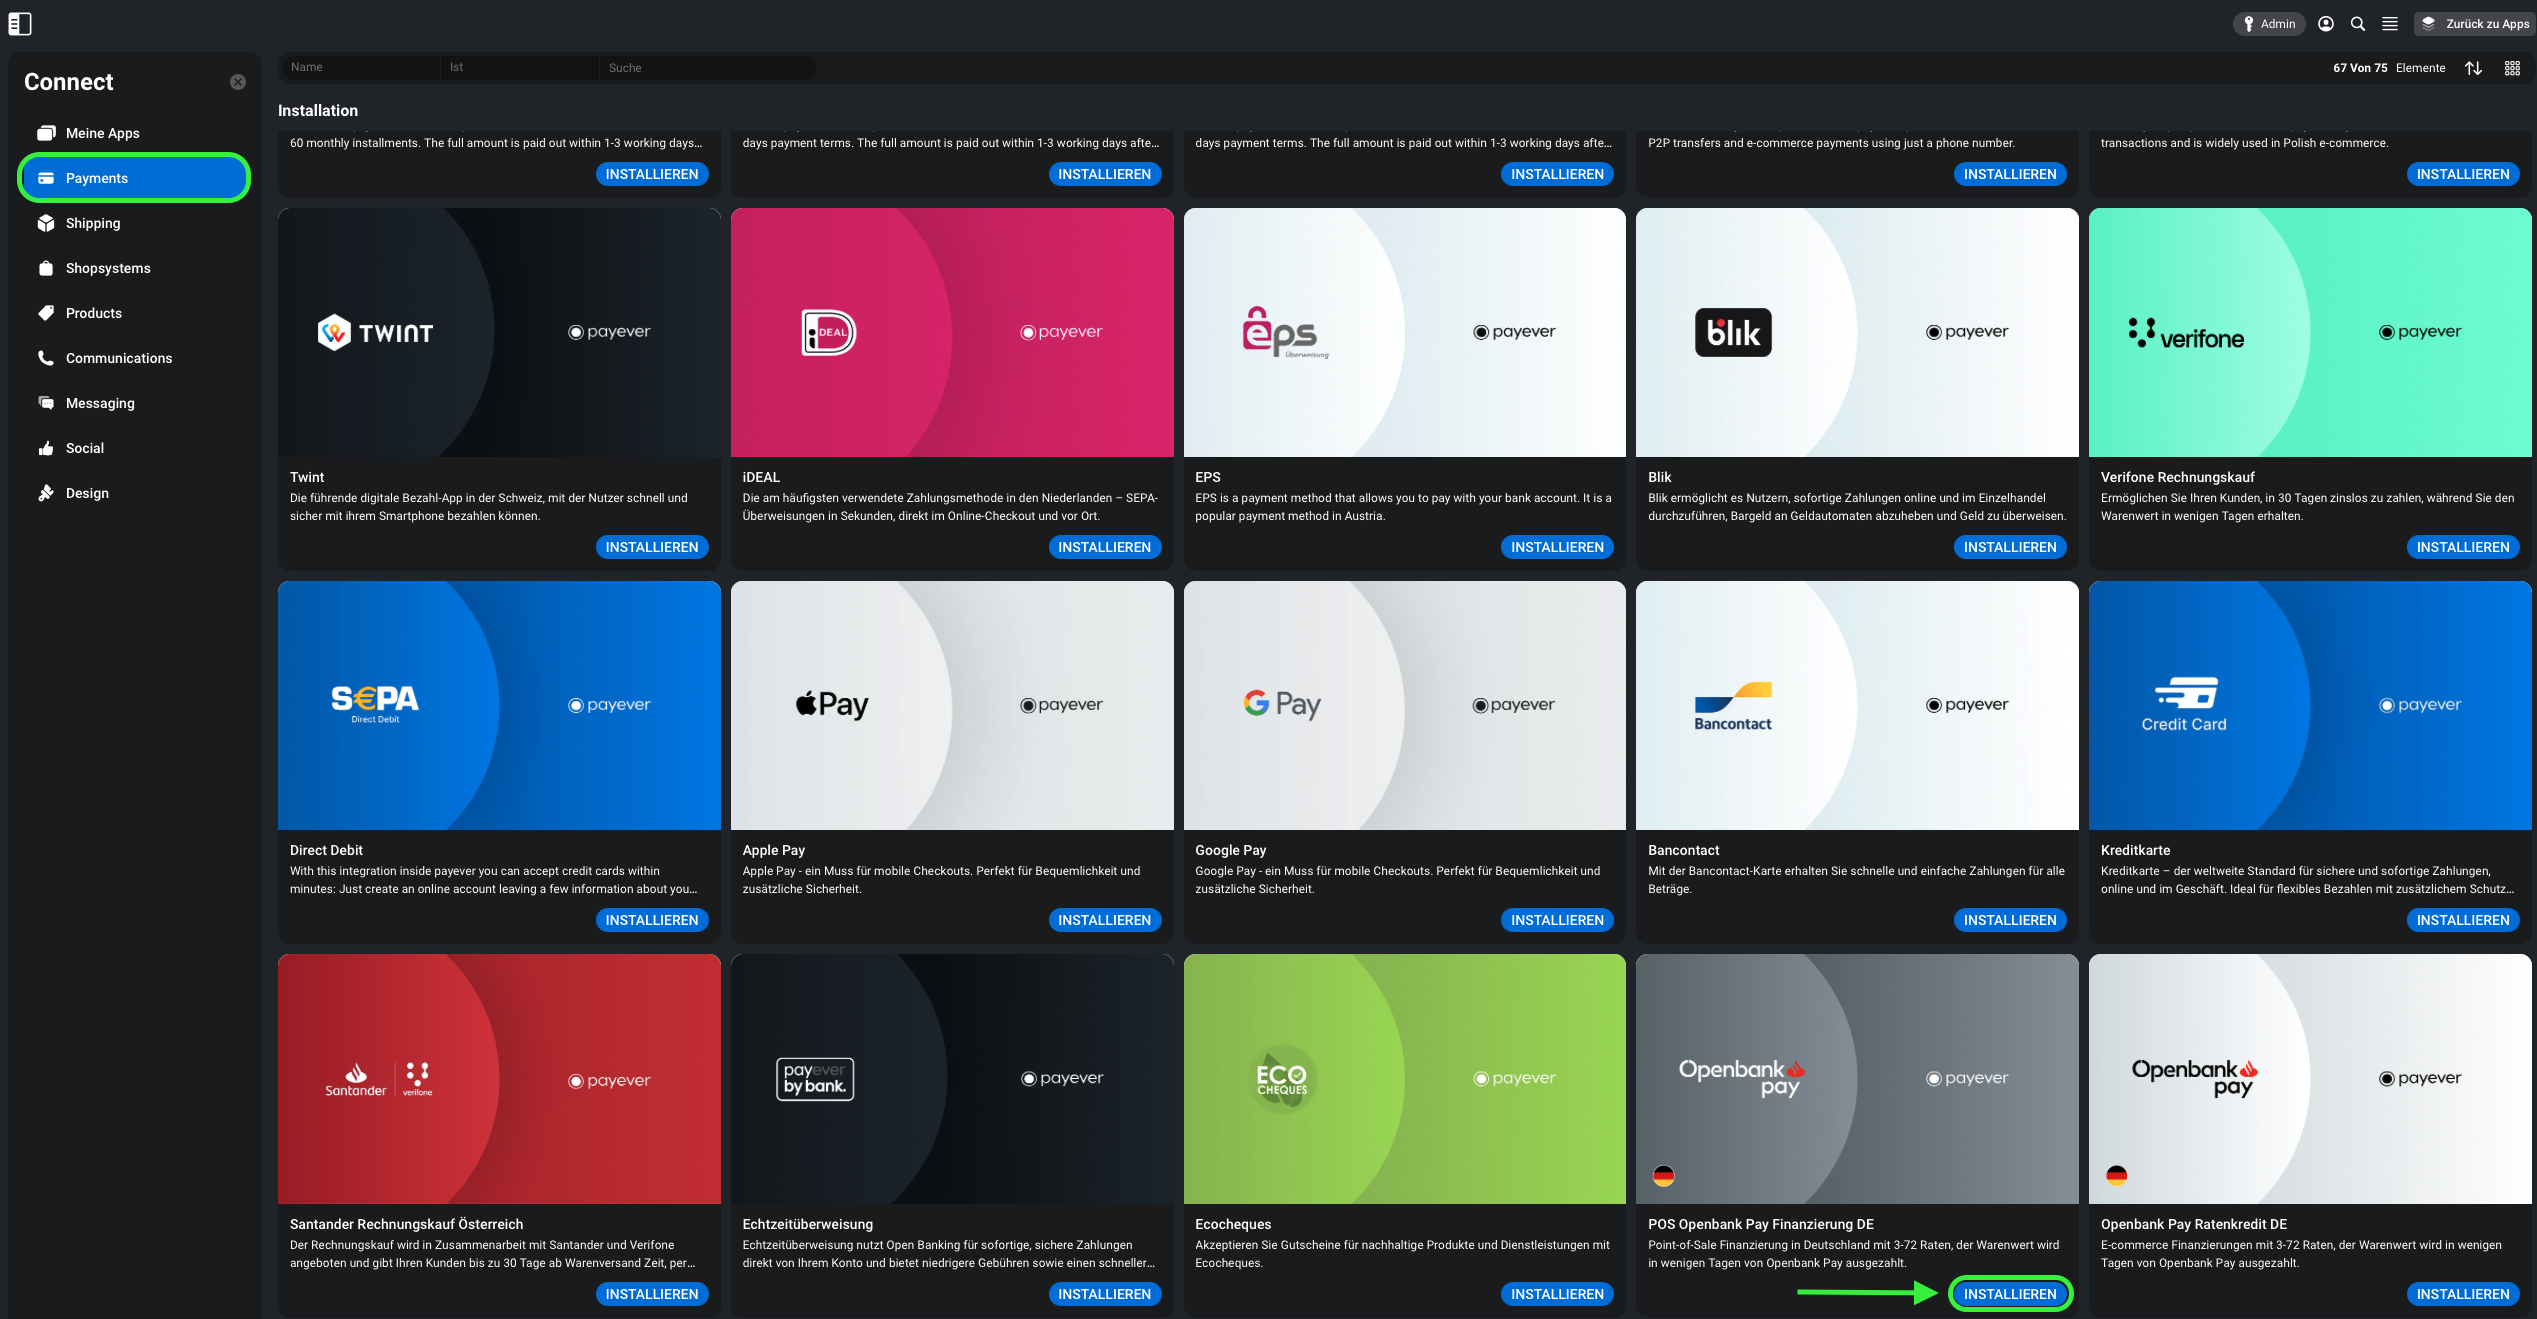Select Products category
The width and height of the screenshot is (2537, 1319).
134,313
